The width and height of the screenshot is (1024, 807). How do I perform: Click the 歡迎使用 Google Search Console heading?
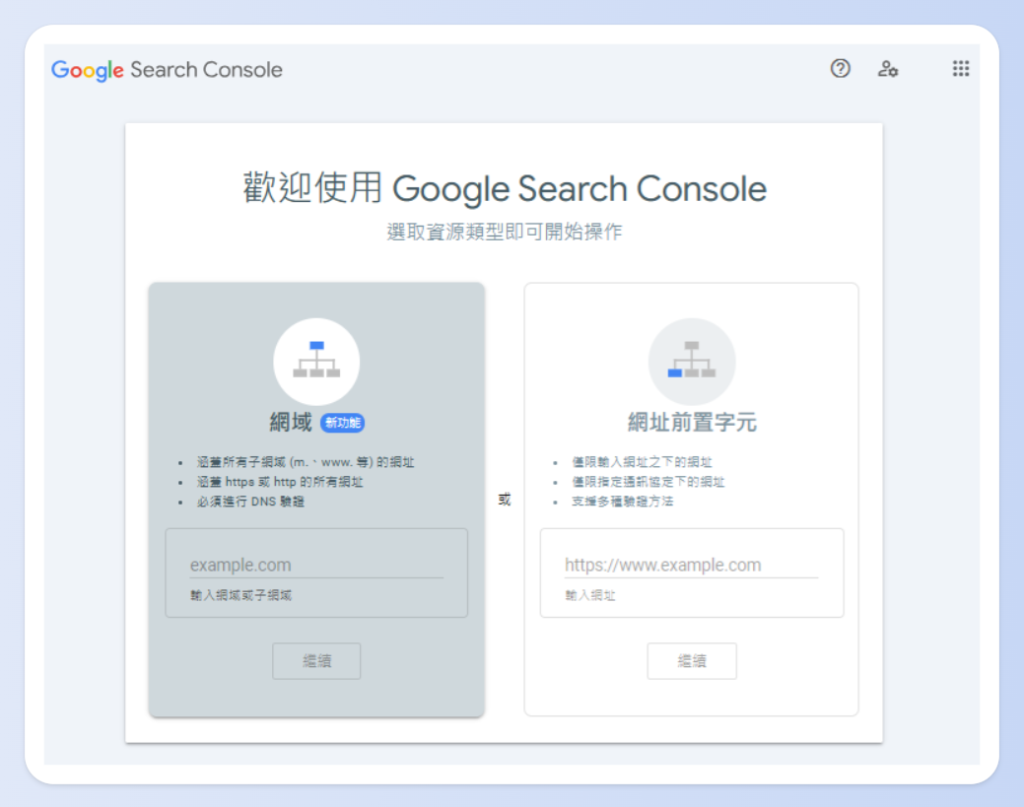(x=503, y=189)
